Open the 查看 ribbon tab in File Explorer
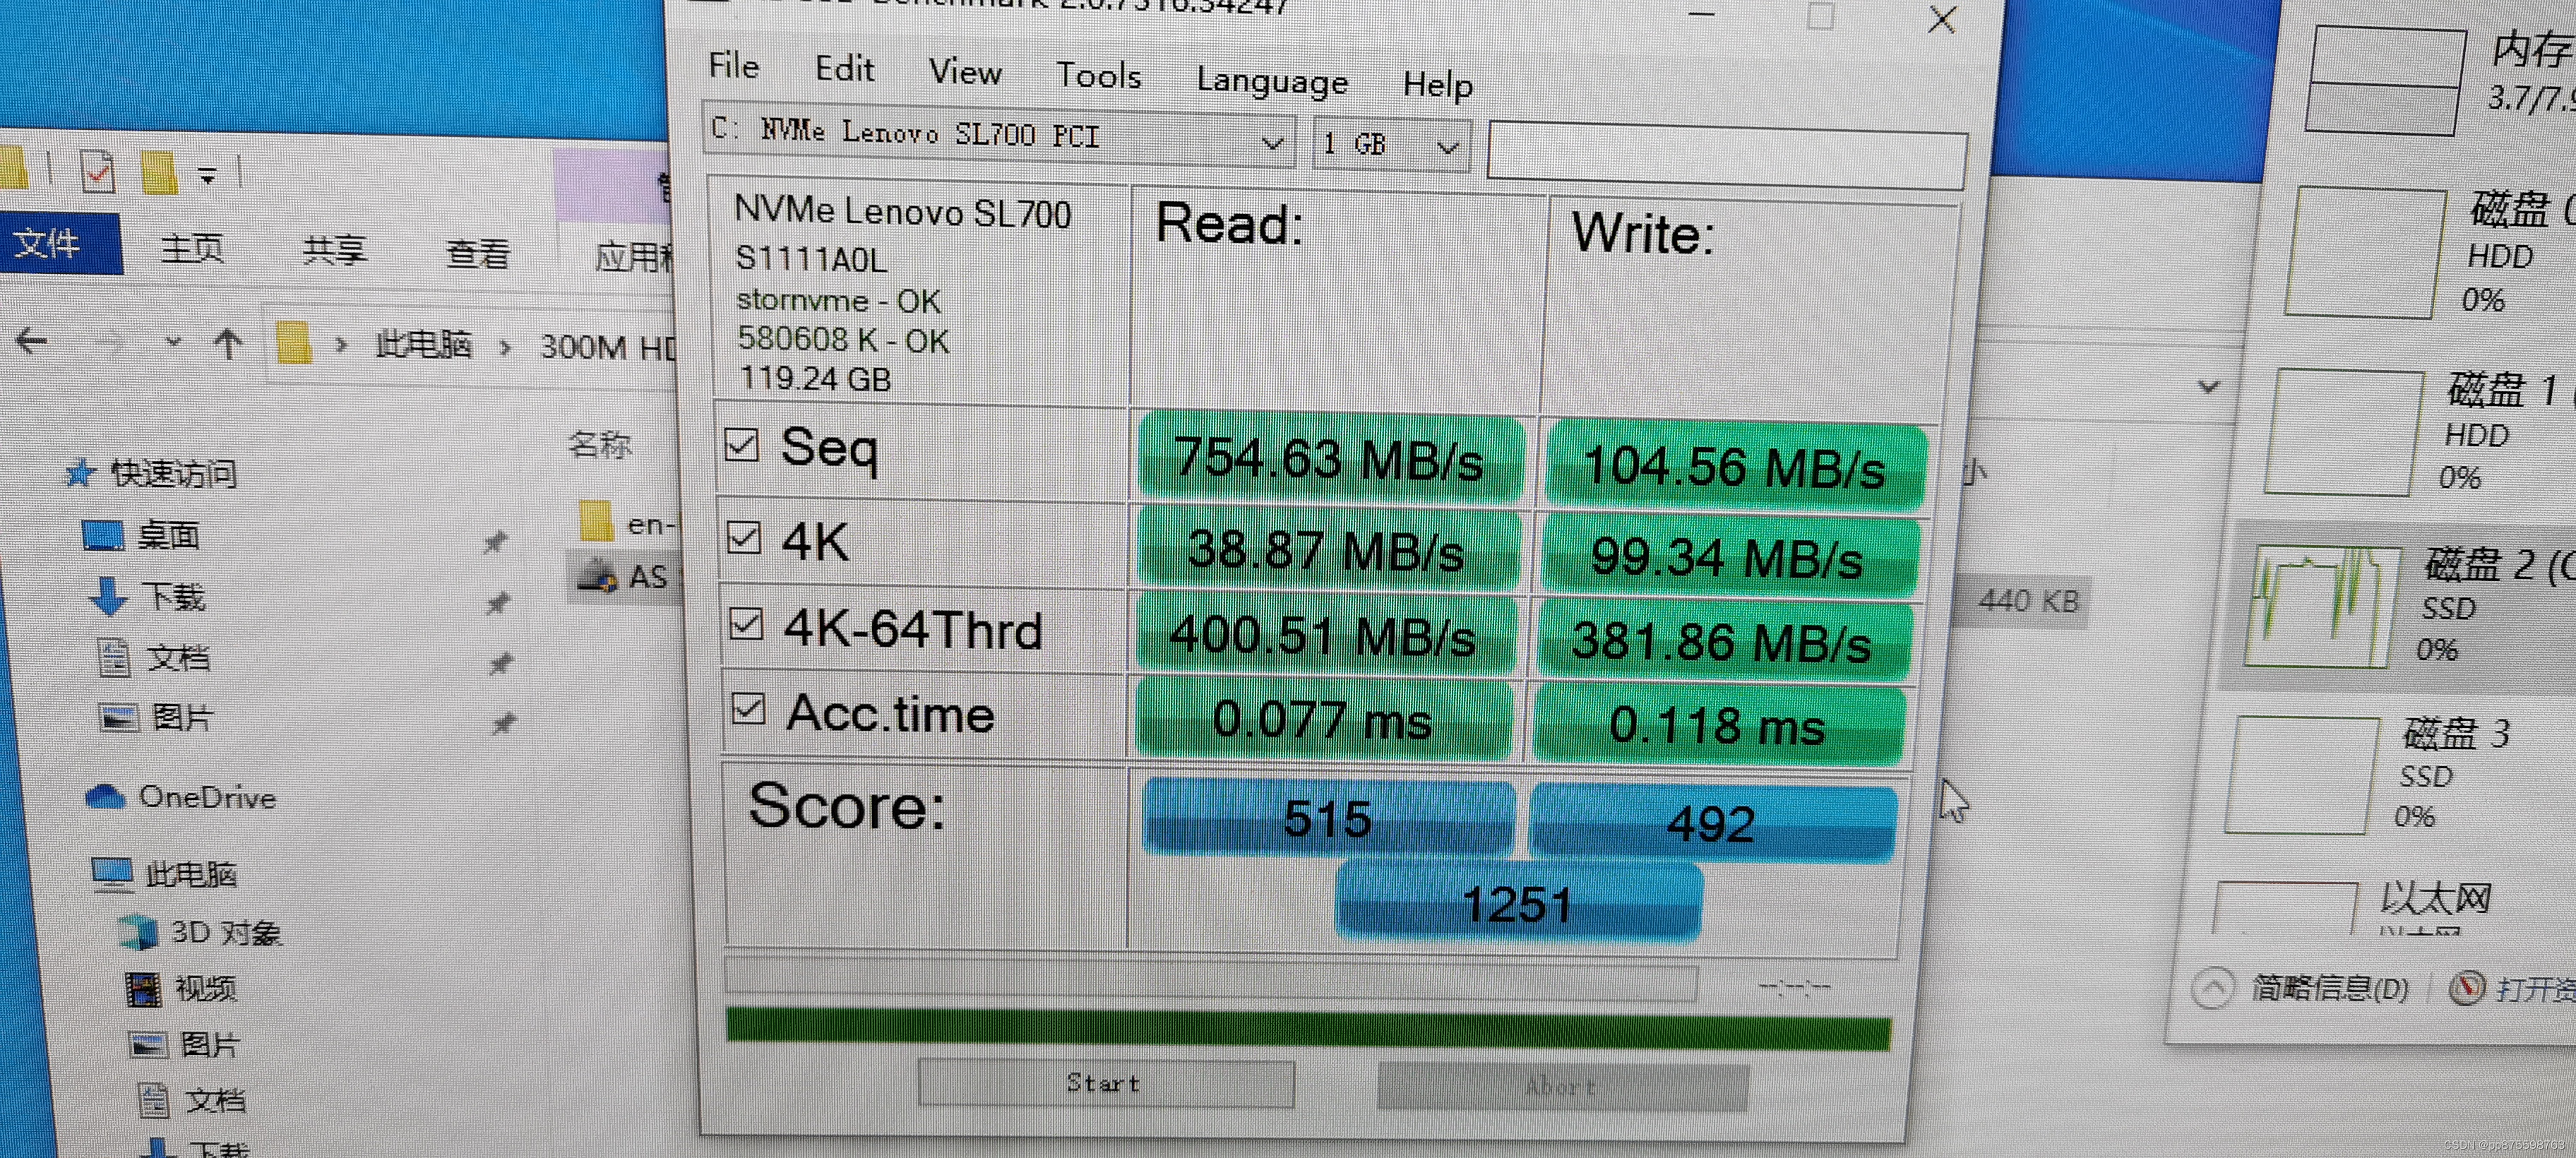 (x=477, y=253)
